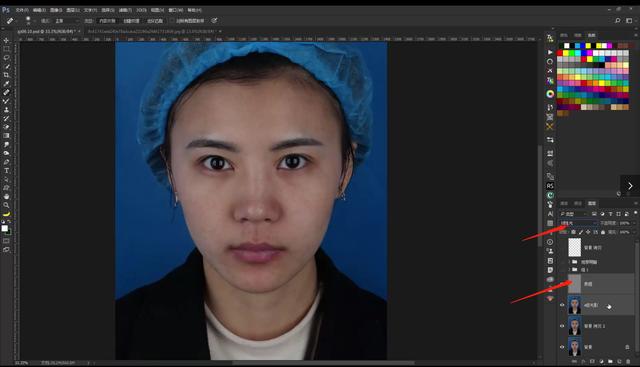Click the content-aware type button

coord(108,20)
